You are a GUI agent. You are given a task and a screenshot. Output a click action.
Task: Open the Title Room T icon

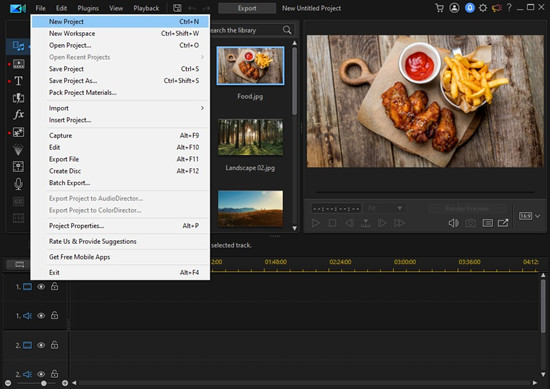pos(18,81)
